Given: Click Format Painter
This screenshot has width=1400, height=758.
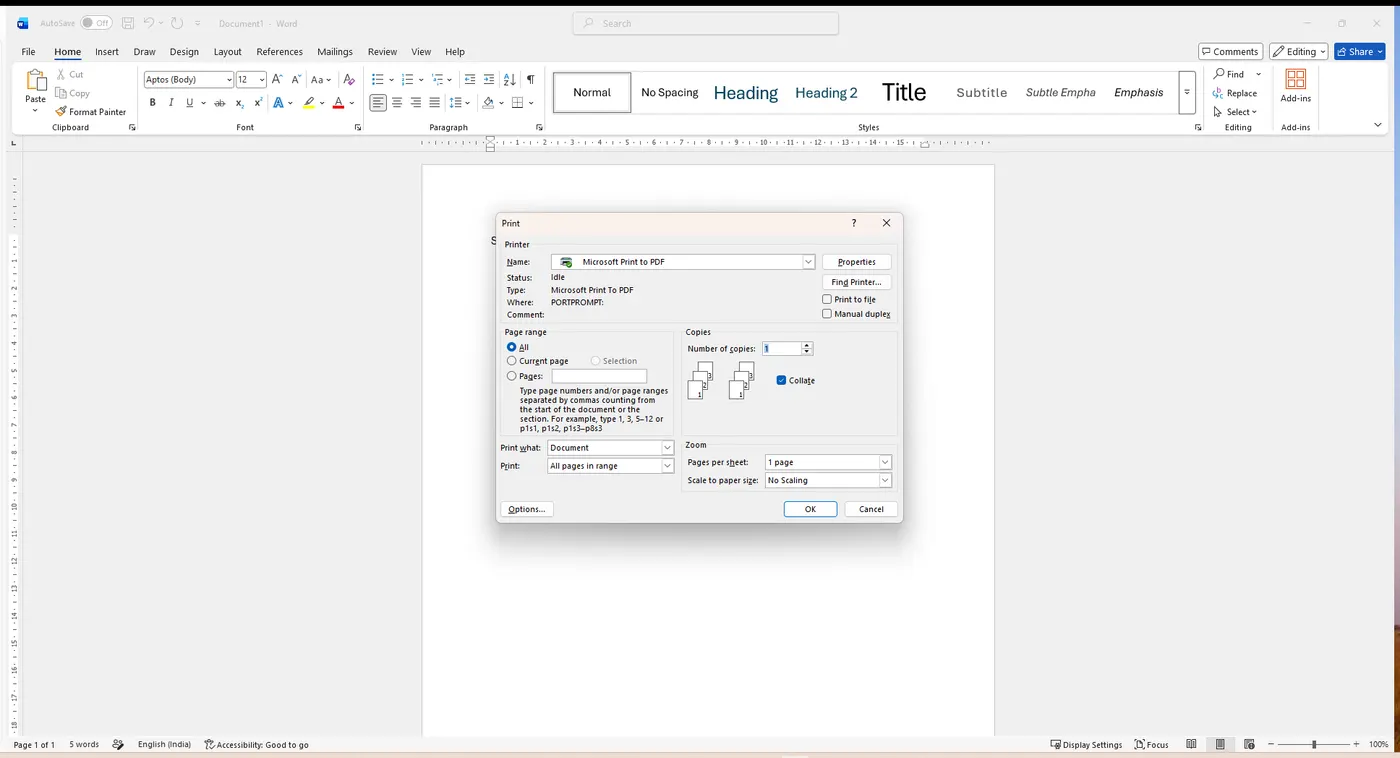Looking at the screenshot, I should (91, 112).
